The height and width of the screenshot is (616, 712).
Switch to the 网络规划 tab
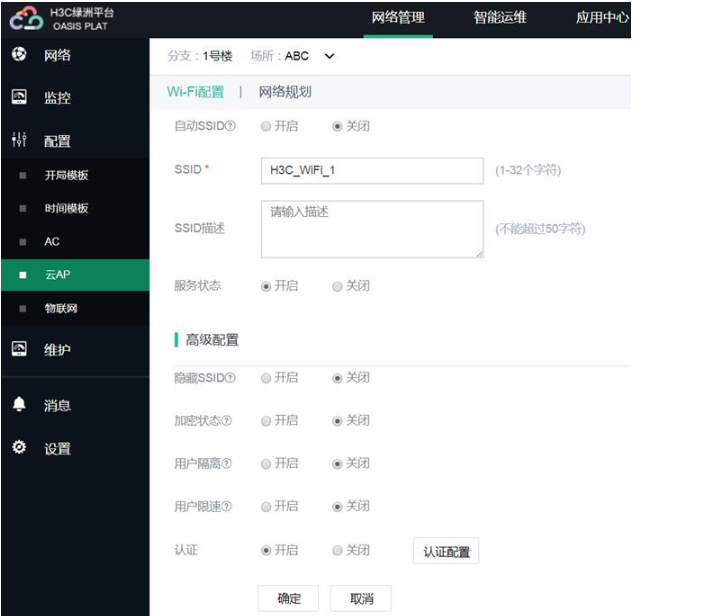[285, 92]
